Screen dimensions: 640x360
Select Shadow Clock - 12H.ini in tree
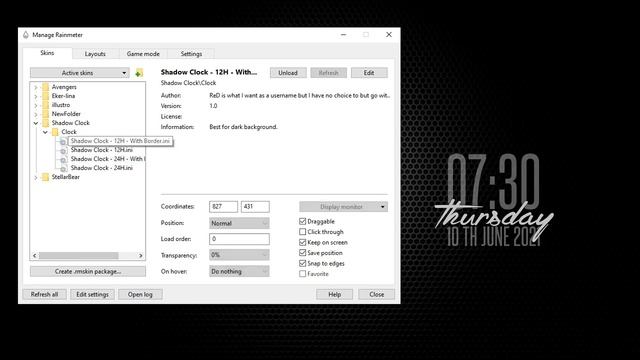point(102,150)
